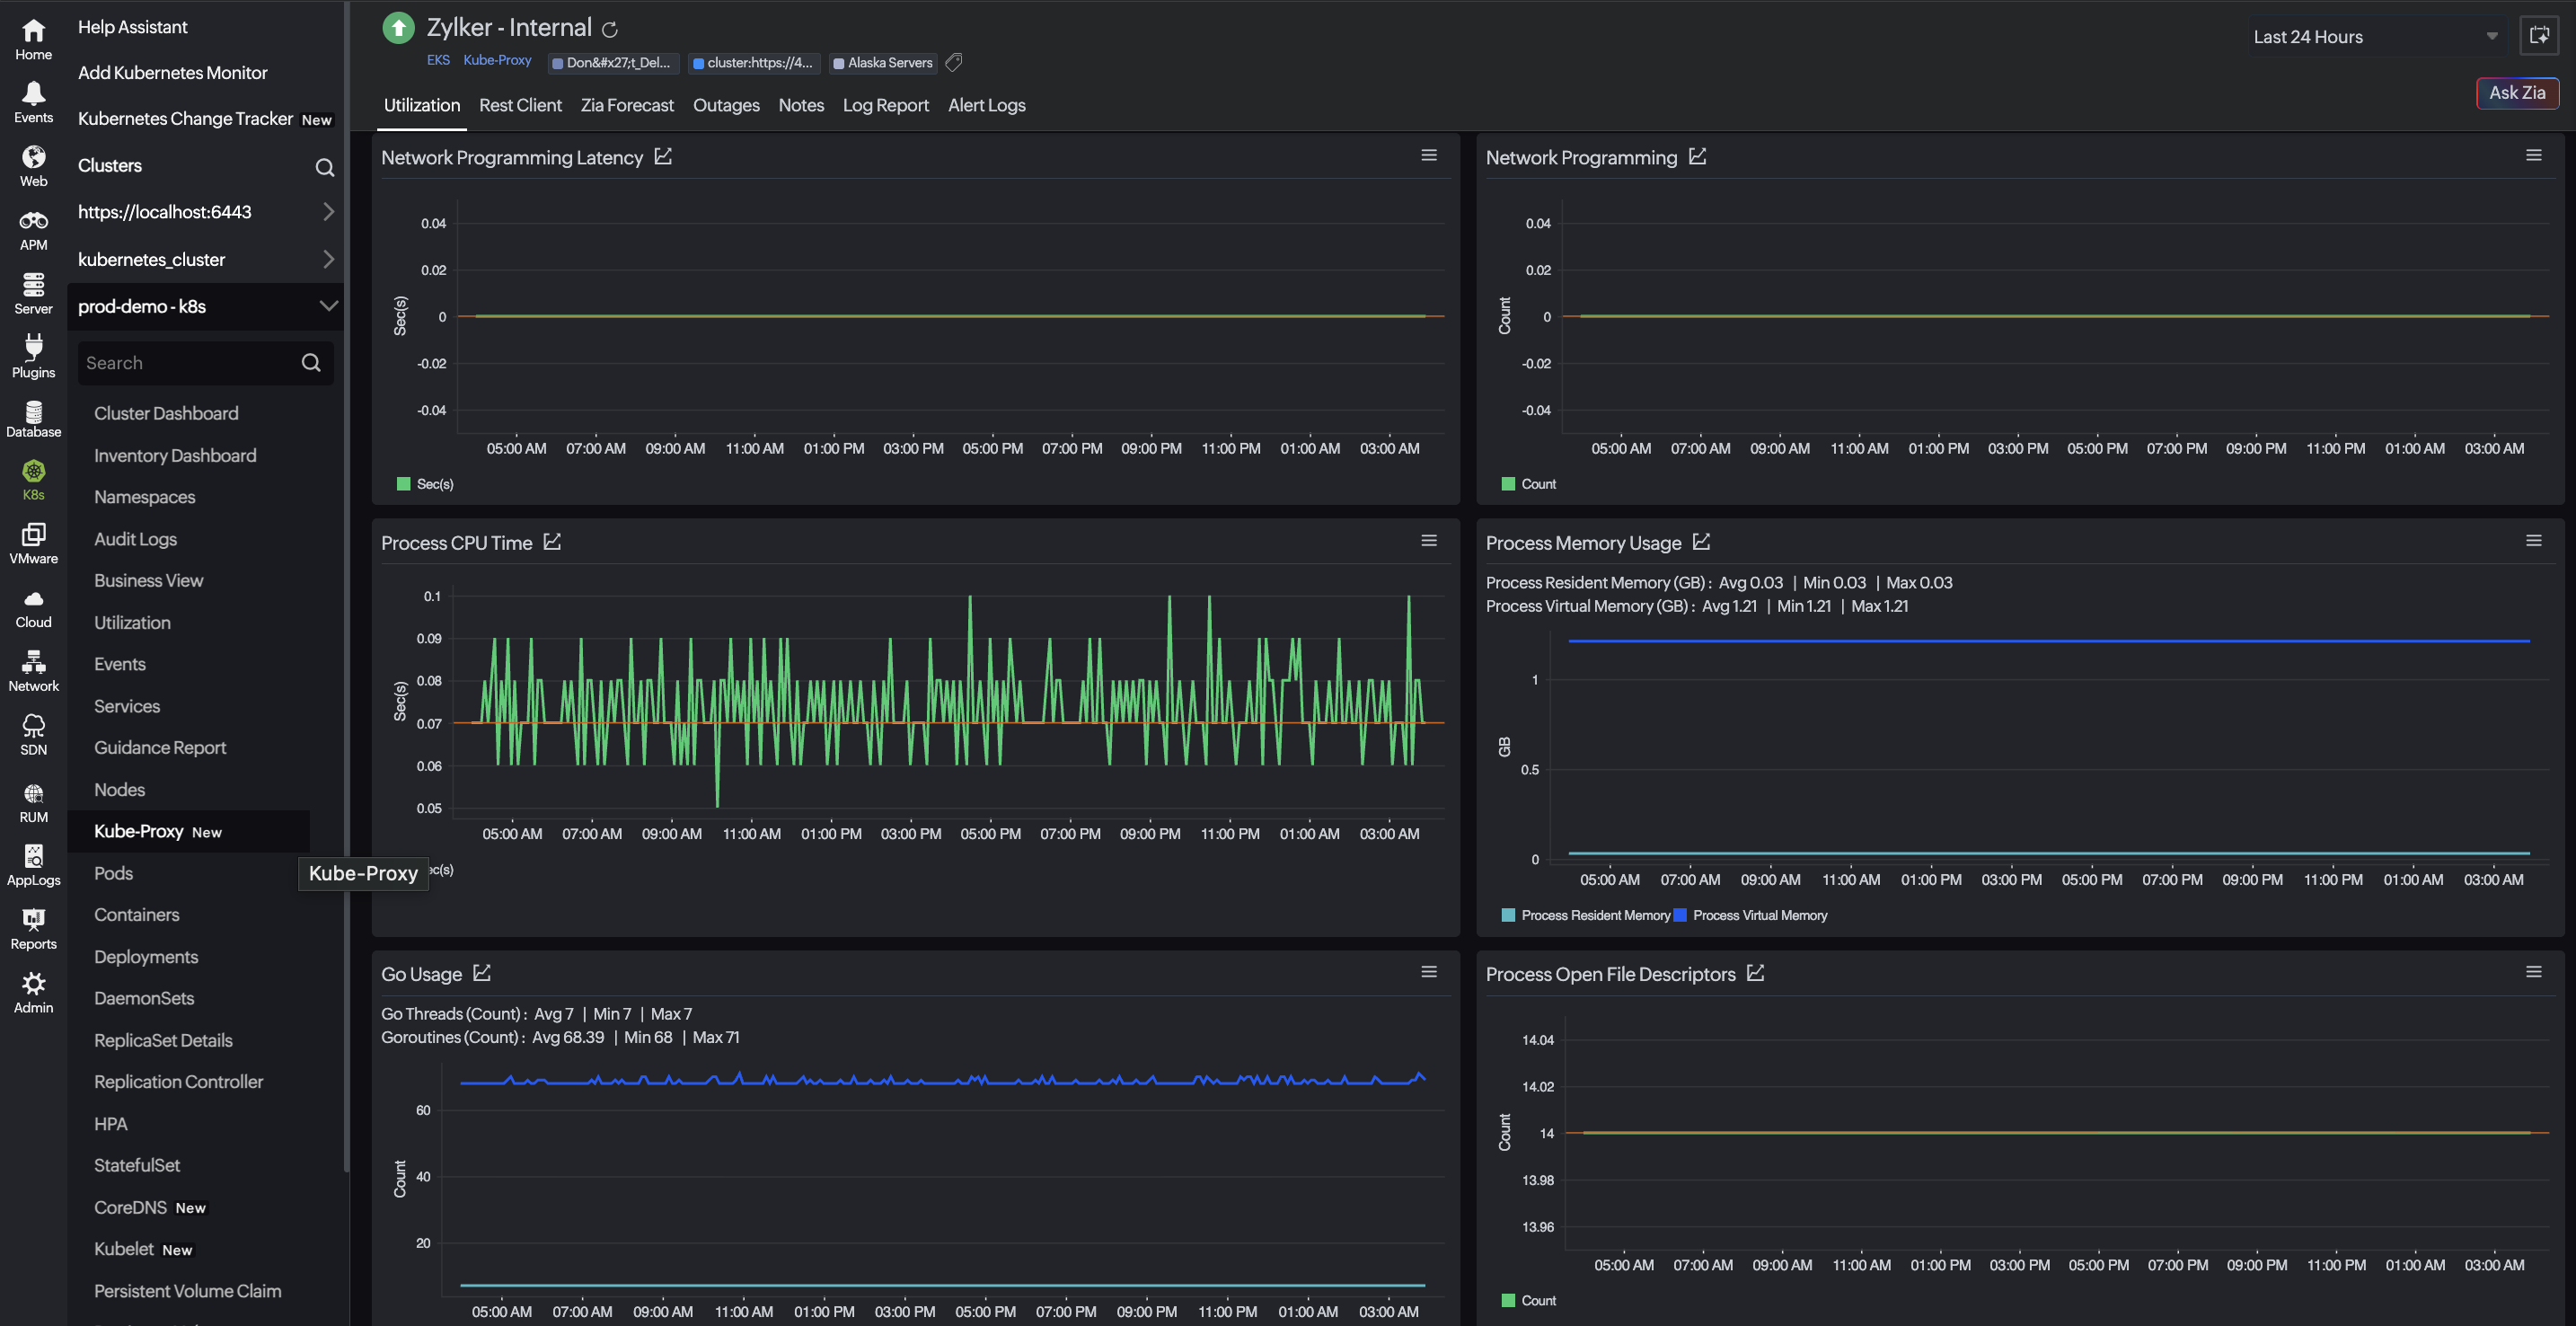Select the K8s icon in sidebar
2576x1326 pixels.
point(33,471)
